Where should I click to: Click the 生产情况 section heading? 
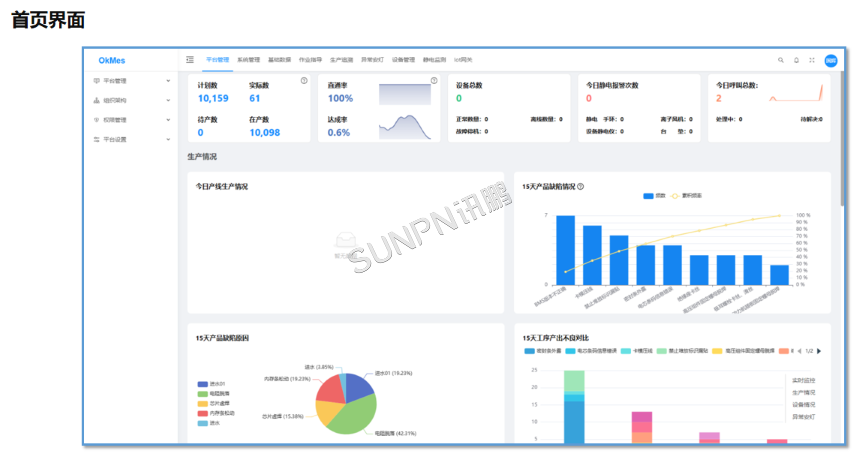point(202,157)
